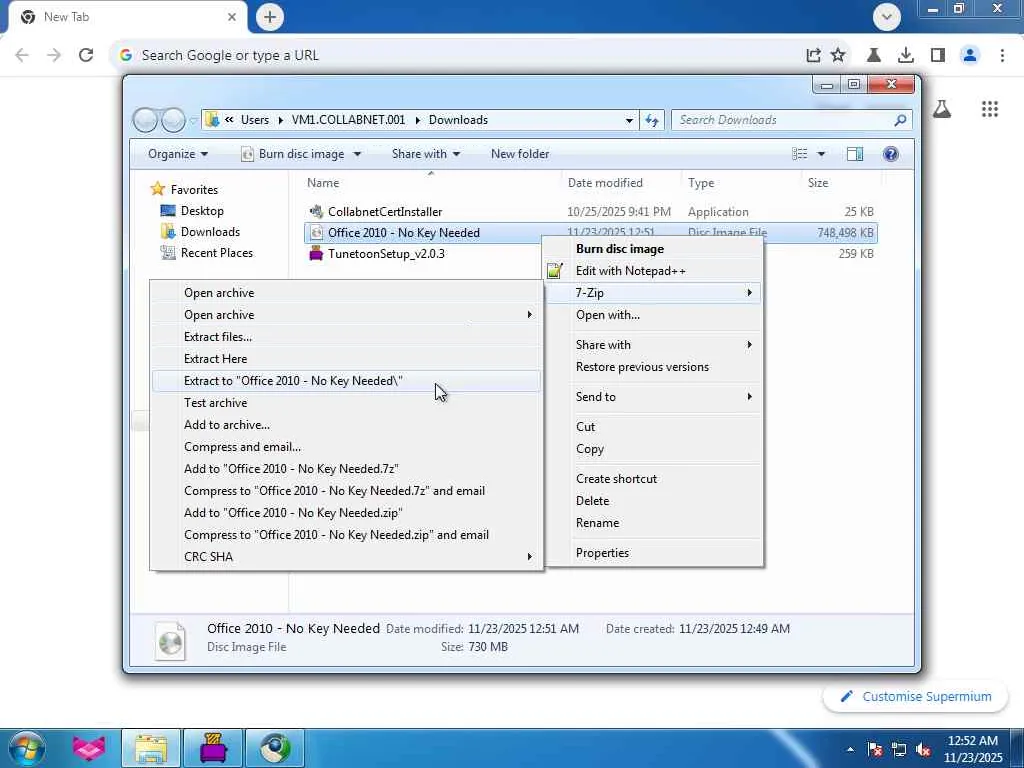Screen dimensions: 1024x768
Task: Click the network tray icon
Action: [899, 750]
